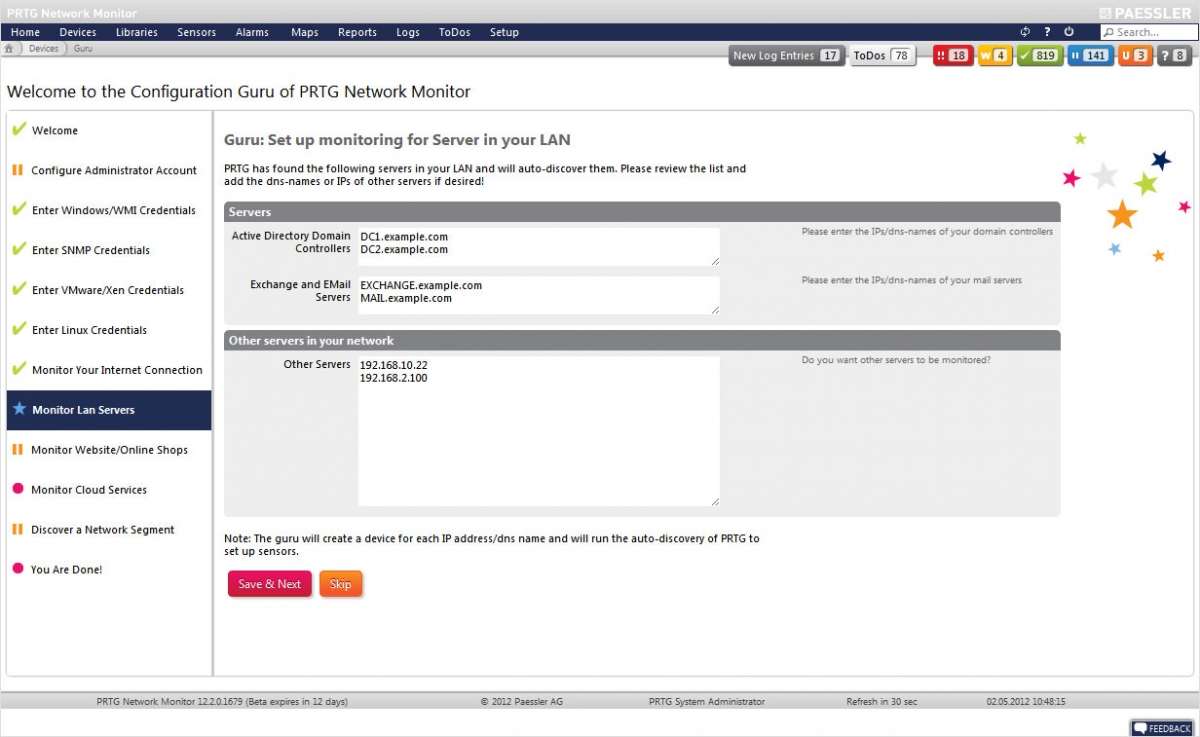Click the Search box in top bar
1200x737 pixels.
1148,32
